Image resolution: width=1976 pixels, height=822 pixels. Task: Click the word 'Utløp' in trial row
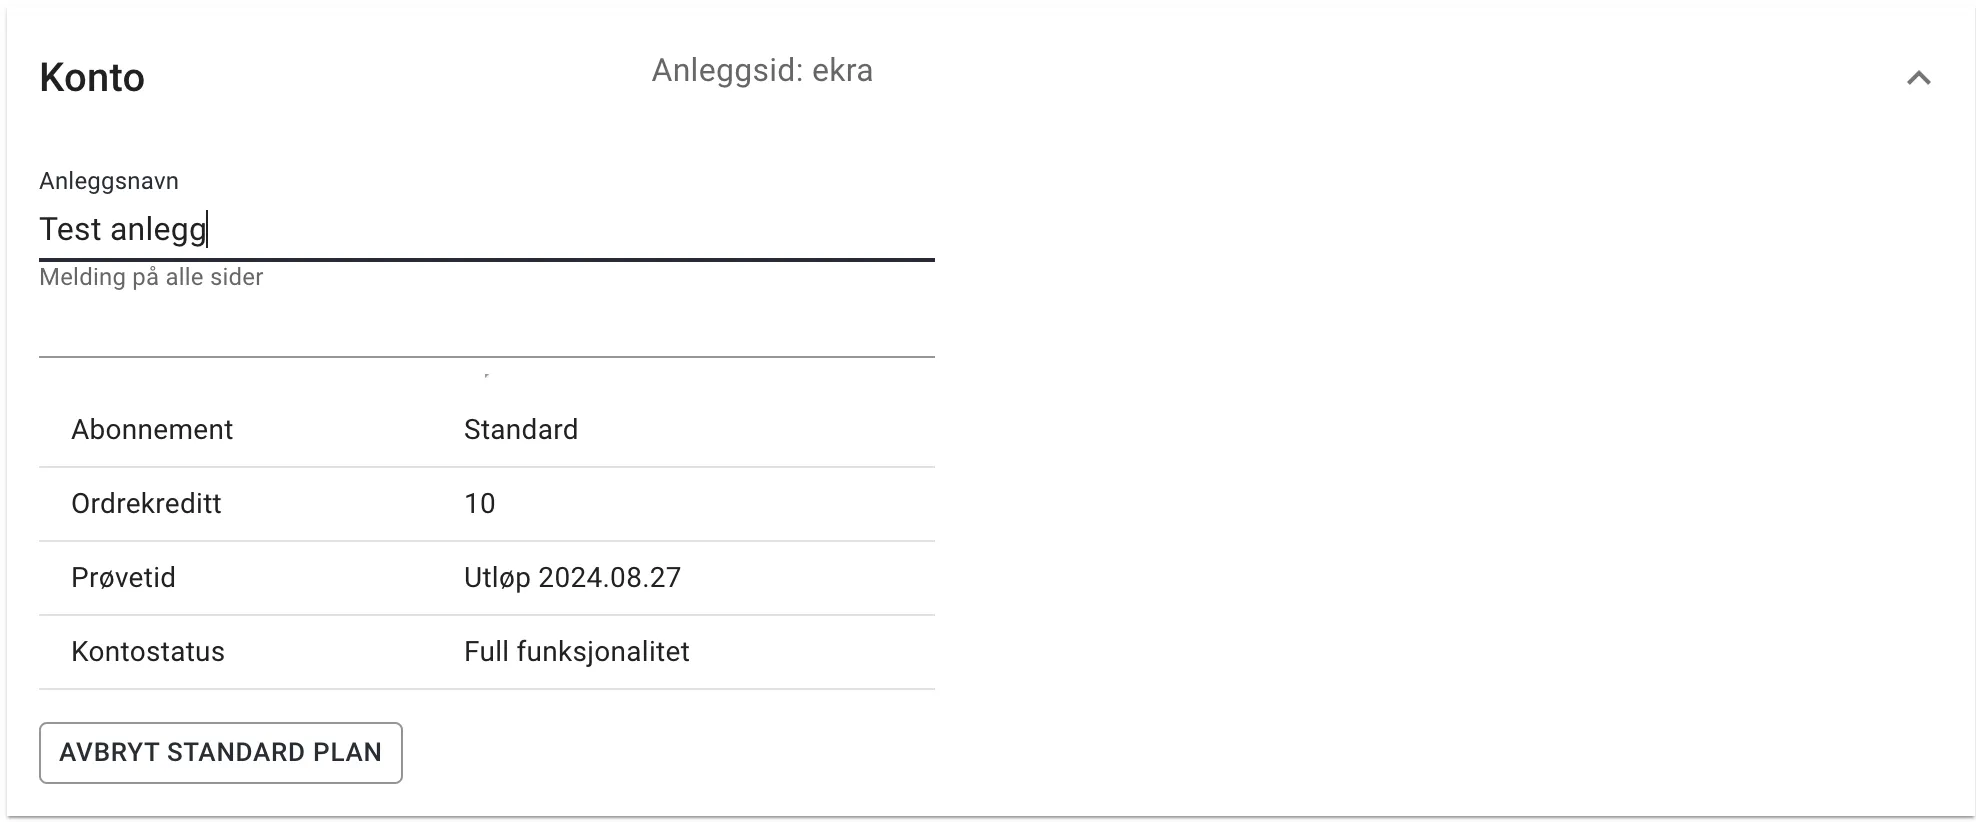(x=497, y=578)
